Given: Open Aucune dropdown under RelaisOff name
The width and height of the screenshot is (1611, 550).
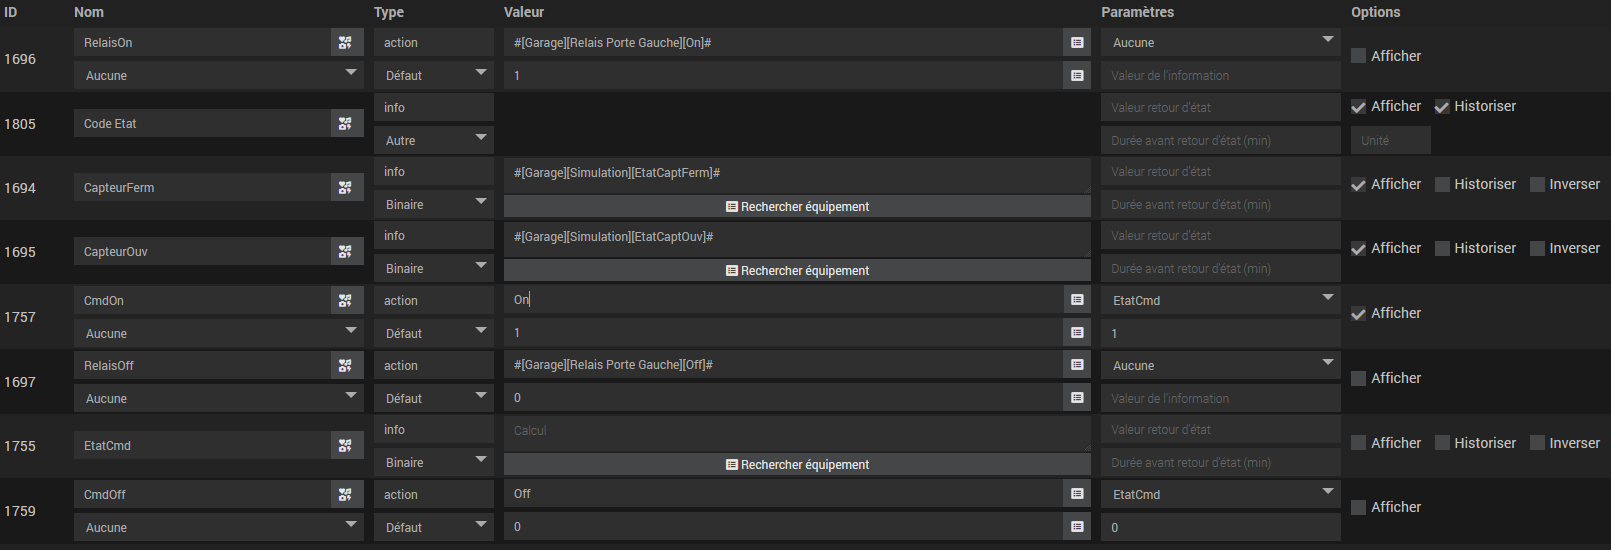Looking at the screenshot, I should [x=219, y=398].
